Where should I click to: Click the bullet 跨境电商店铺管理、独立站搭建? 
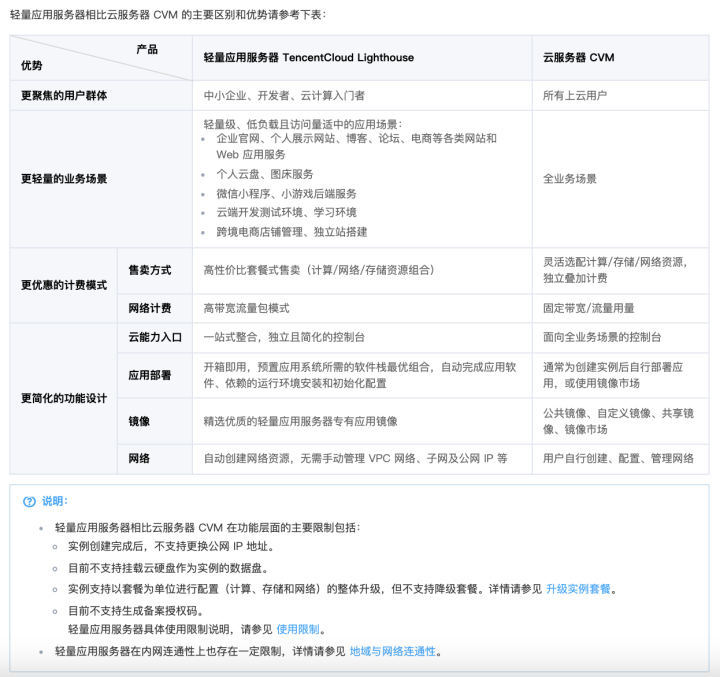point(292,232)
